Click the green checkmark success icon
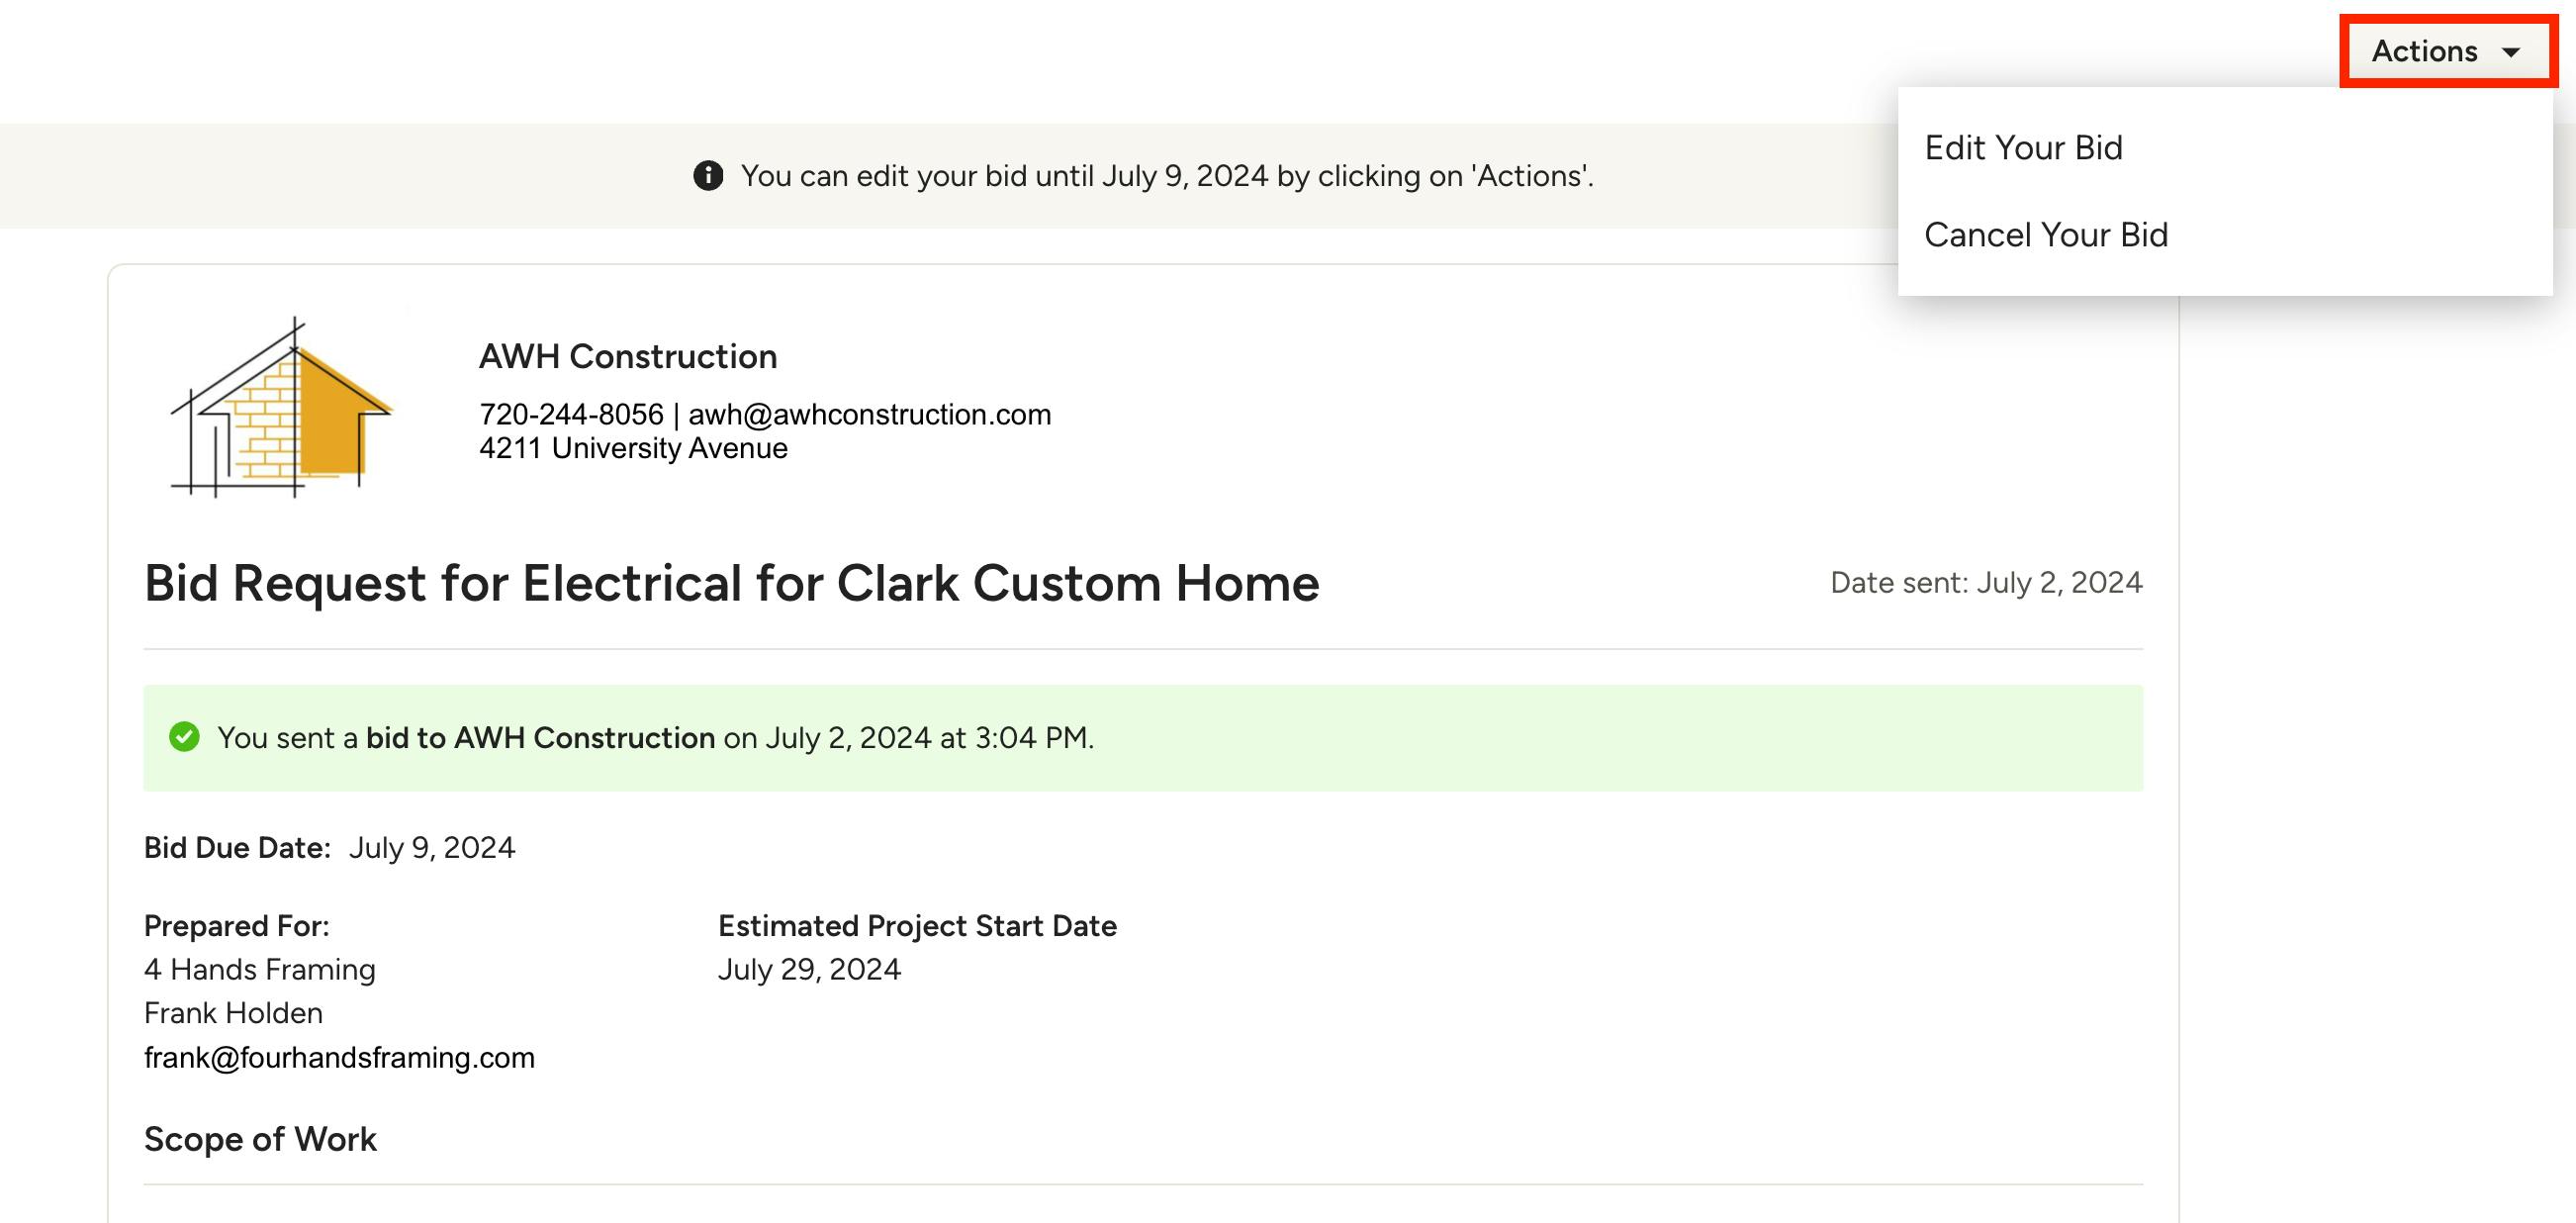2576x1223 pixels. pyautogui.click(x=184, y=737)
